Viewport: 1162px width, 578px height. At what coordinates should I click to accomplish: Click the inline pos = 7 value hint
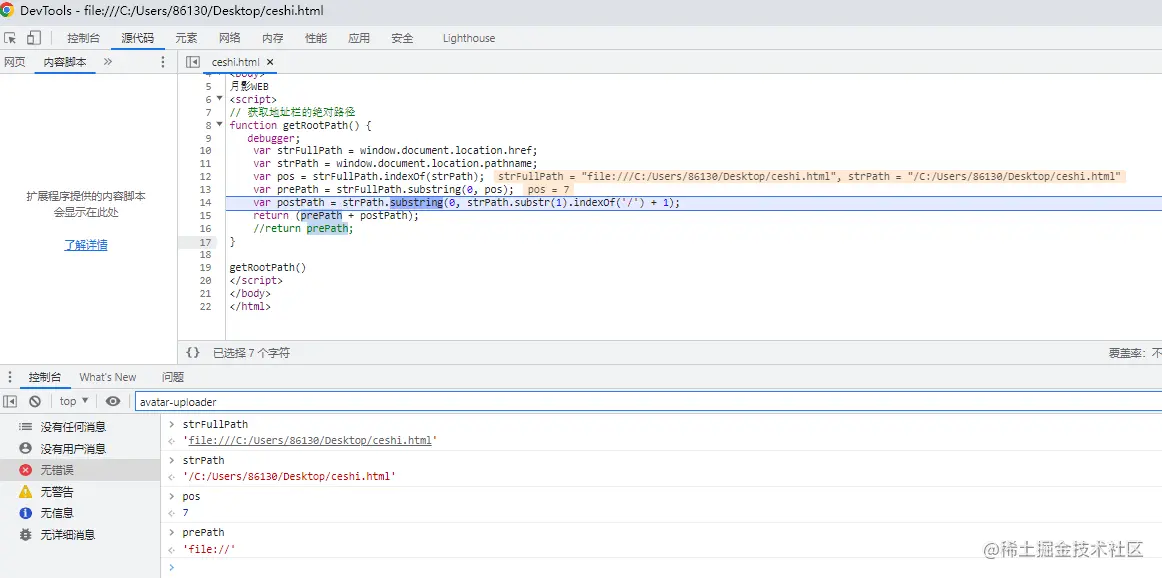click(549, 190)
